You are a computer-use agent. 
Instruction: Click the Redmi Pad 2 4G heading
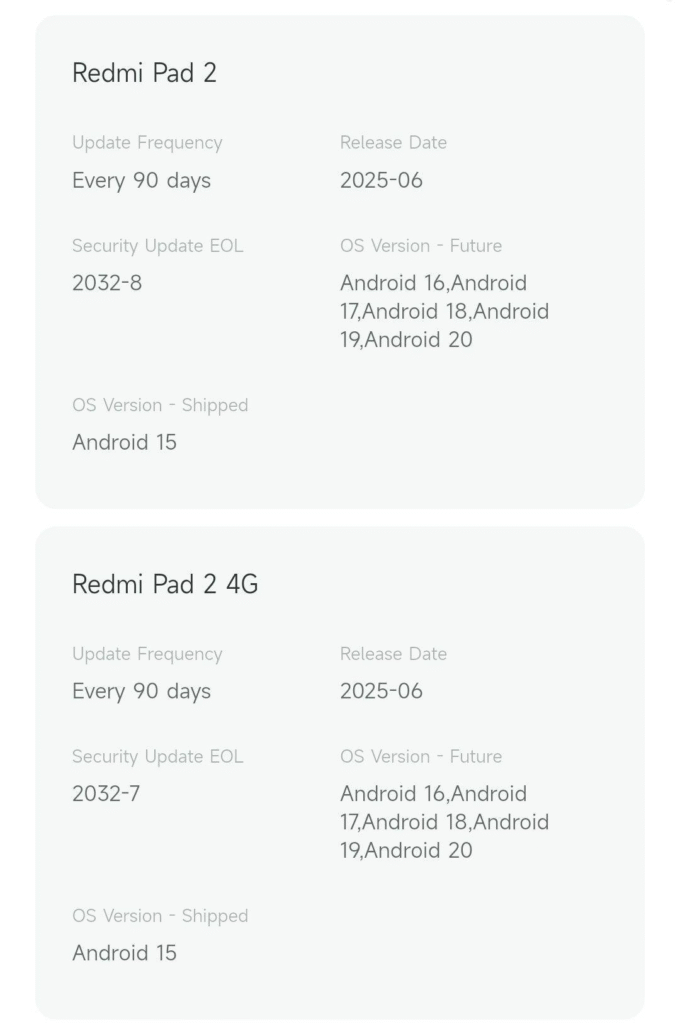(x=165, y=584)
